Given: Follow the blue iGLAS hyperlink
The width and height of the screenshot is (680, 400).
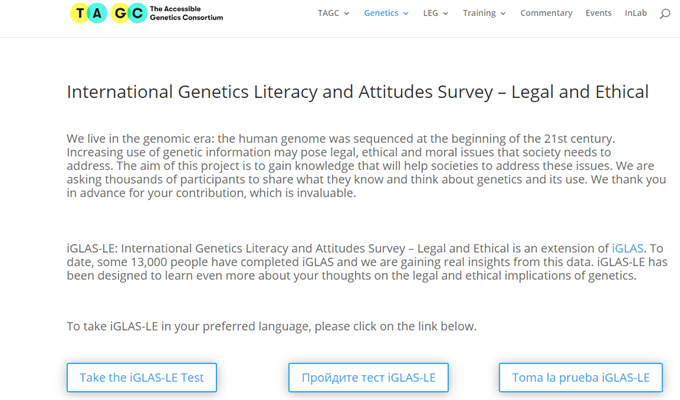Looking at the screenshot, I should [627, 248].
